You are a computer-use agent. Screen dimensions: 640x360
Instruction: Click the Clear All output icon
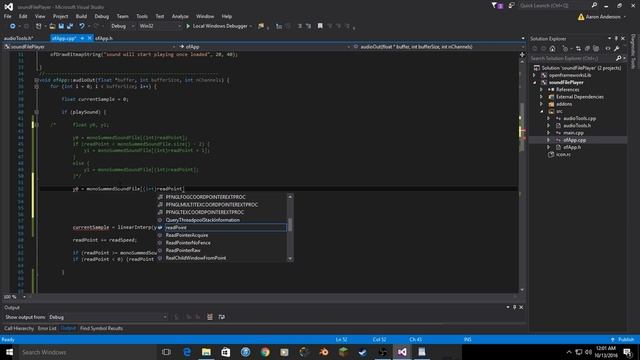[210, 317]
